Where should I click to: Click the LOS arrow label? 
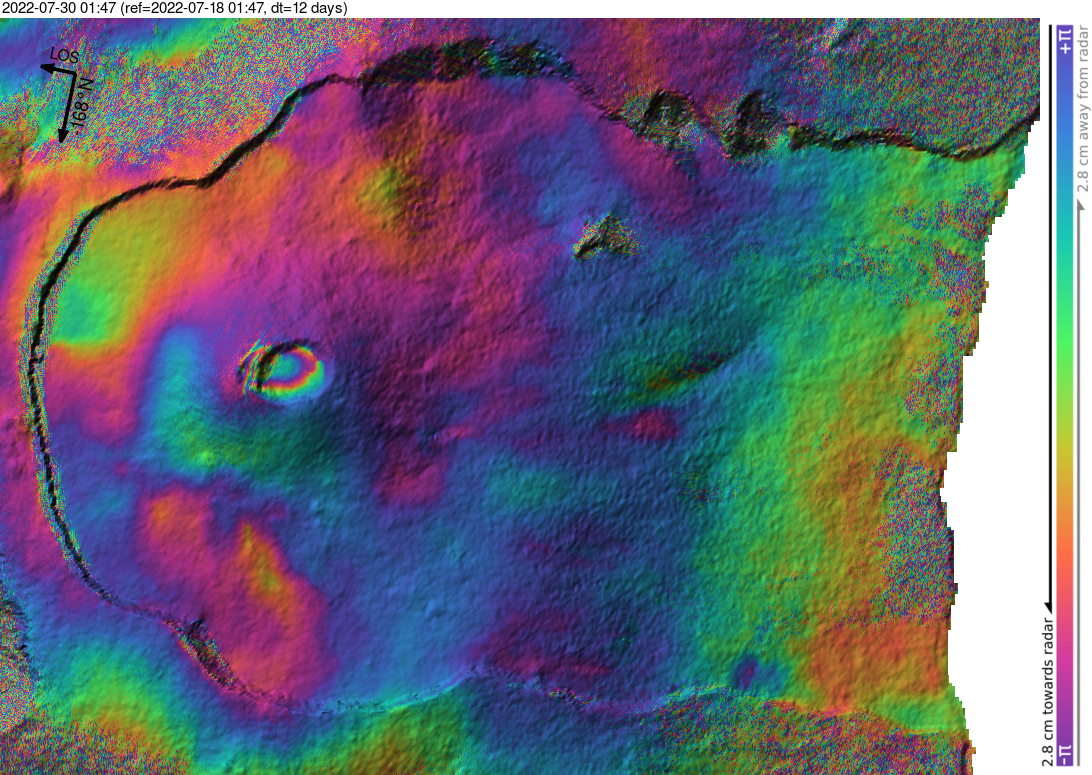[x=65, y=56]
